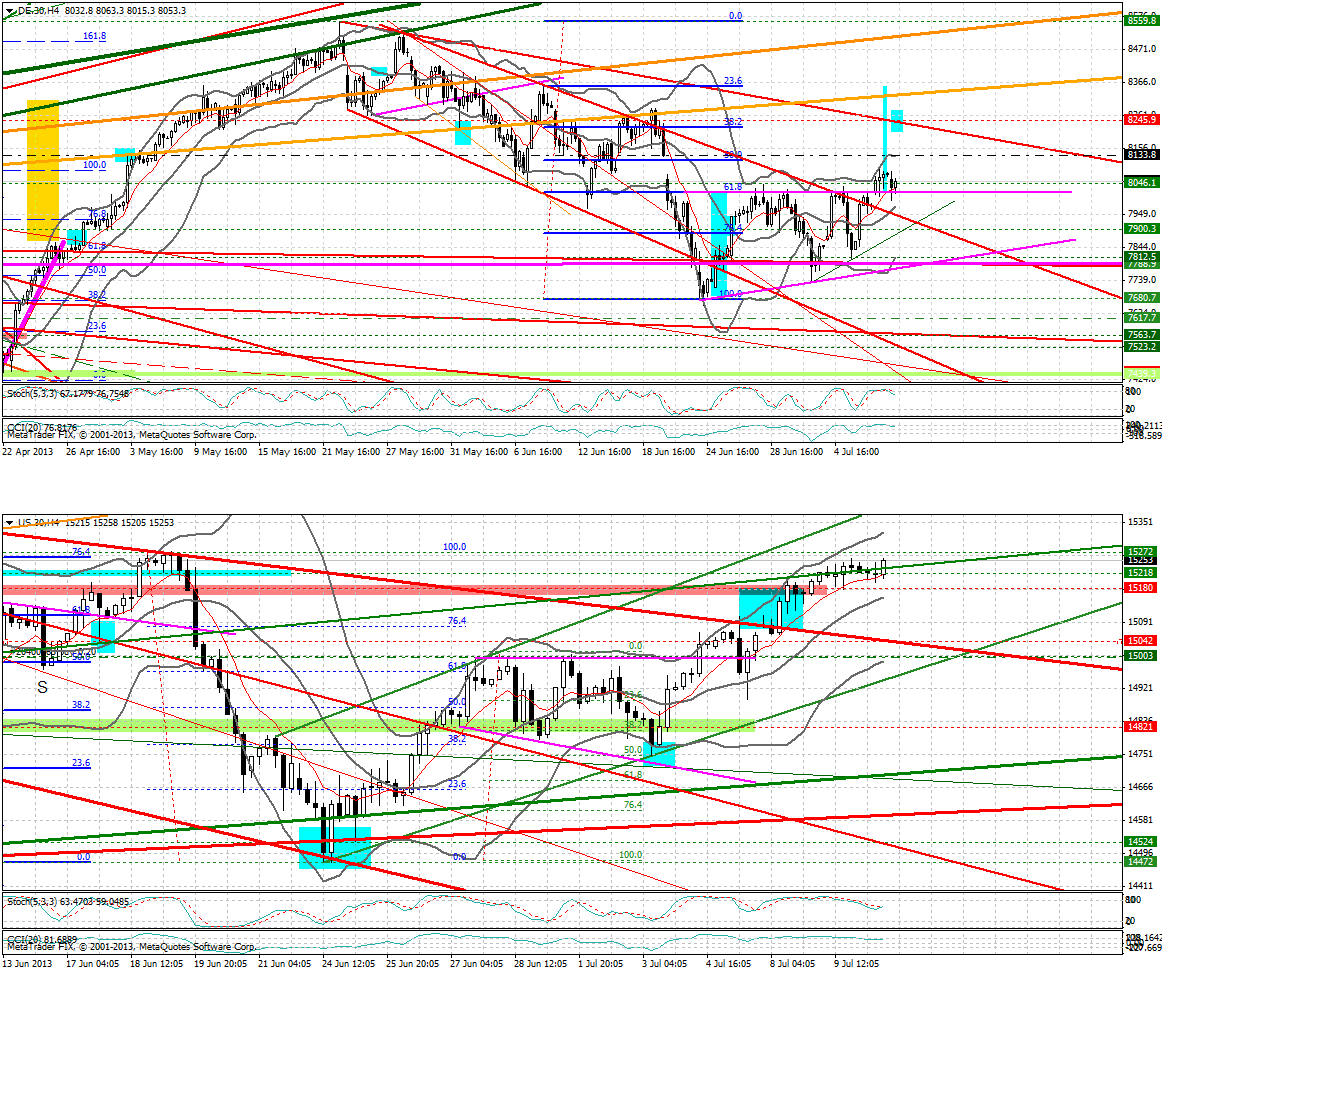Click the 28 Jun 16:00 date label
The height and width of the screenshot is (1112, 1320).
[797, 451]
